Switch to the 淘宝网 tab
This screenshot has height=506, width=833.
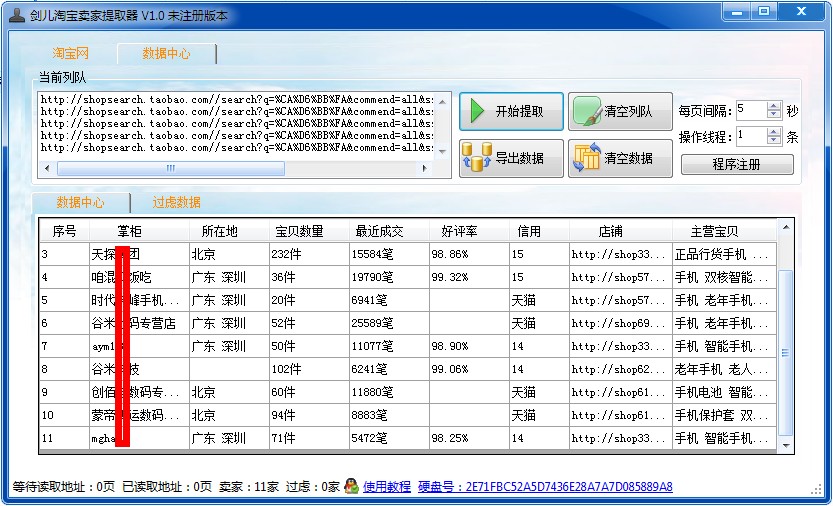(x=71, y=53)
